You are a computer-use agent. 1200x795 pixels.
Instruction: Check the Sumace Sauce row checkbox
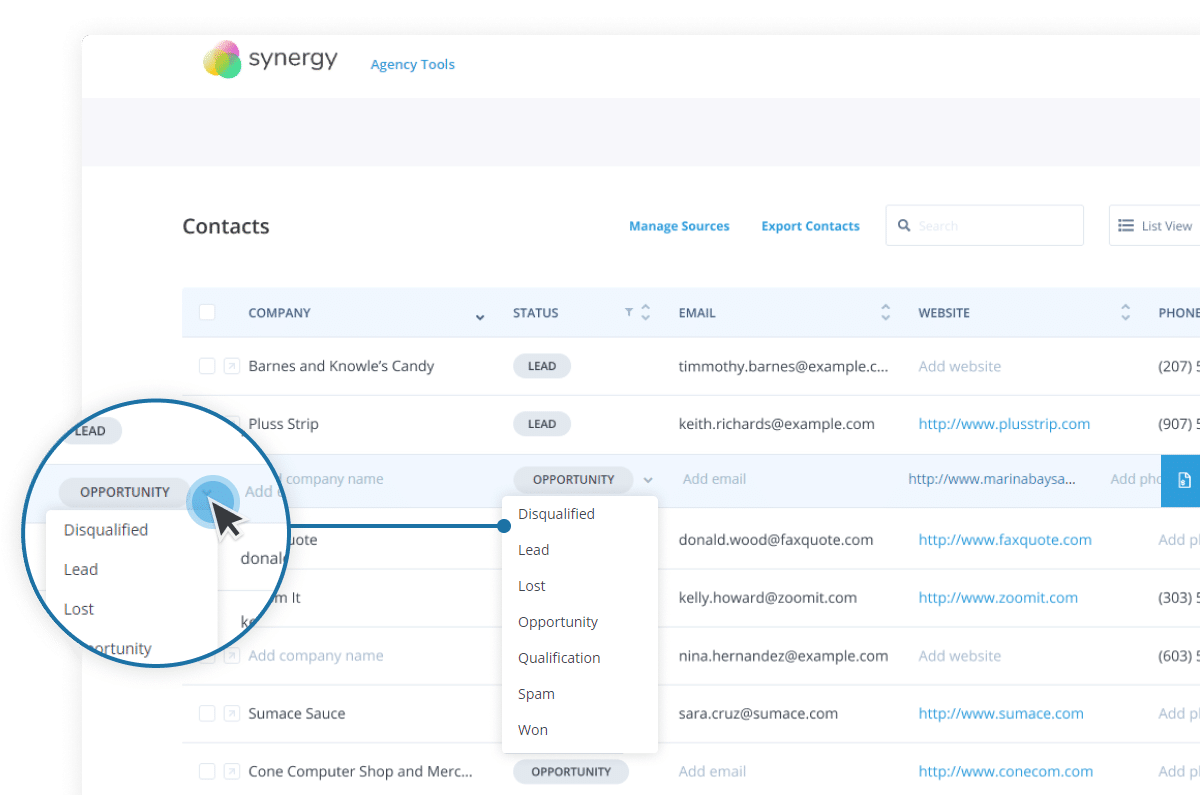pyautogui.click(x=207, y=713)
